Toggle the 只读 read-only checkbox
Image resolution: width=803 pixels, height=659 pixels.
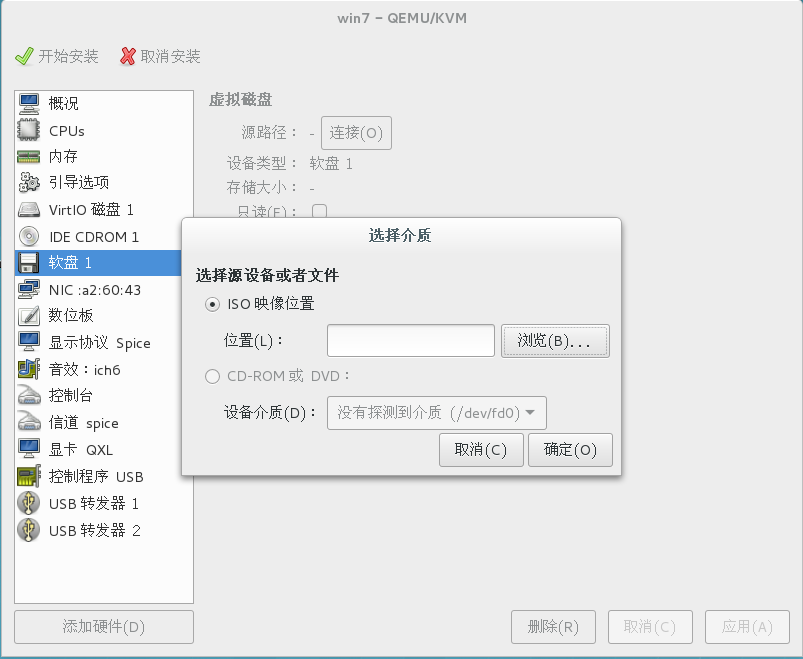coord(320,211)
